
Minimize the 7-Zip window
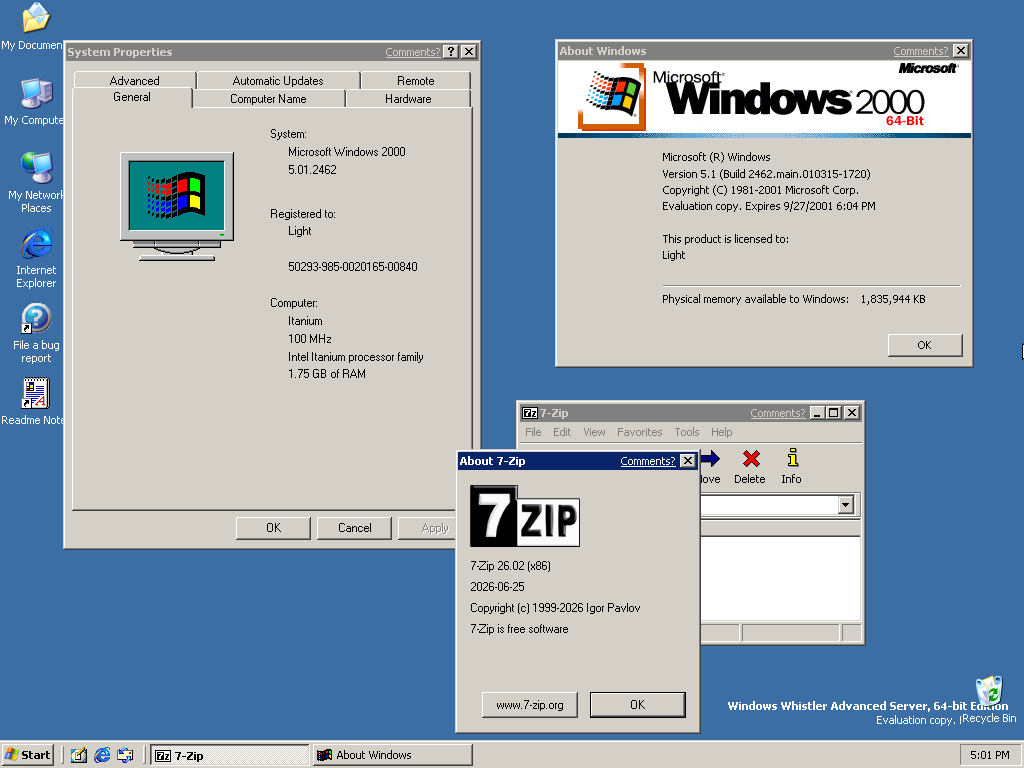pyautogui.click(x=817, y=413)
